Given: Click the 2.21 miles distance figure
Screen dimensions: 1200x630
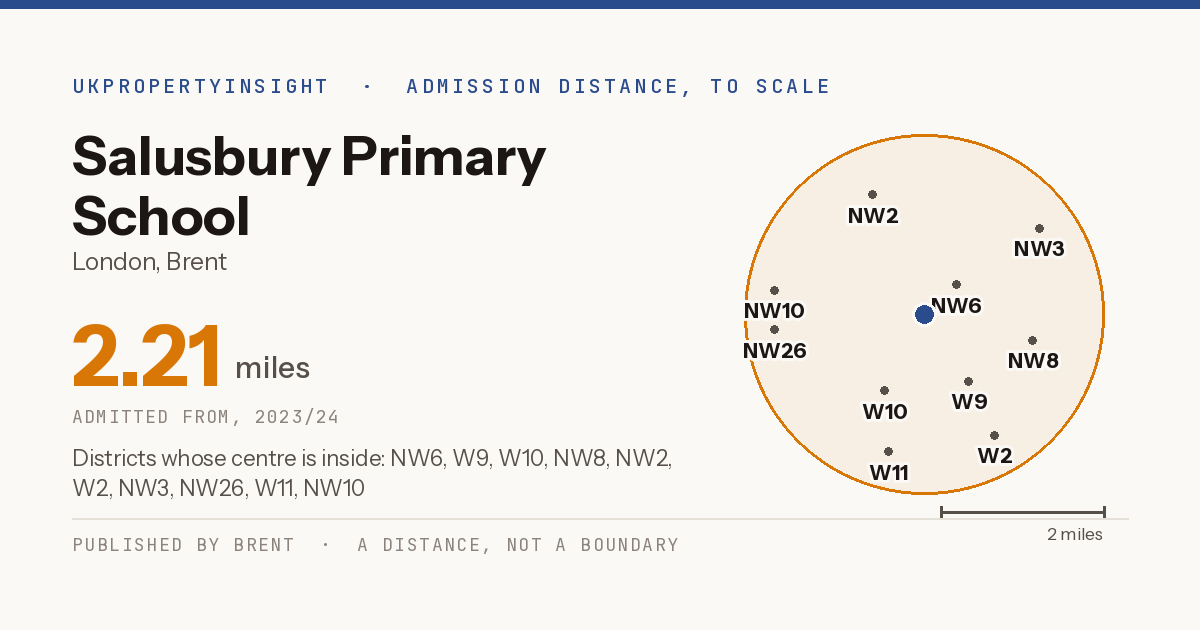Looking at the screenshot, I should 191,357.
